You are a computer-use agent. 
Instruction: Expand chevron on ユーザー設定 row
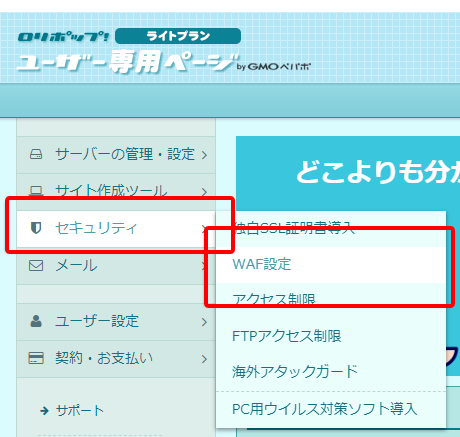coord(204,322)
